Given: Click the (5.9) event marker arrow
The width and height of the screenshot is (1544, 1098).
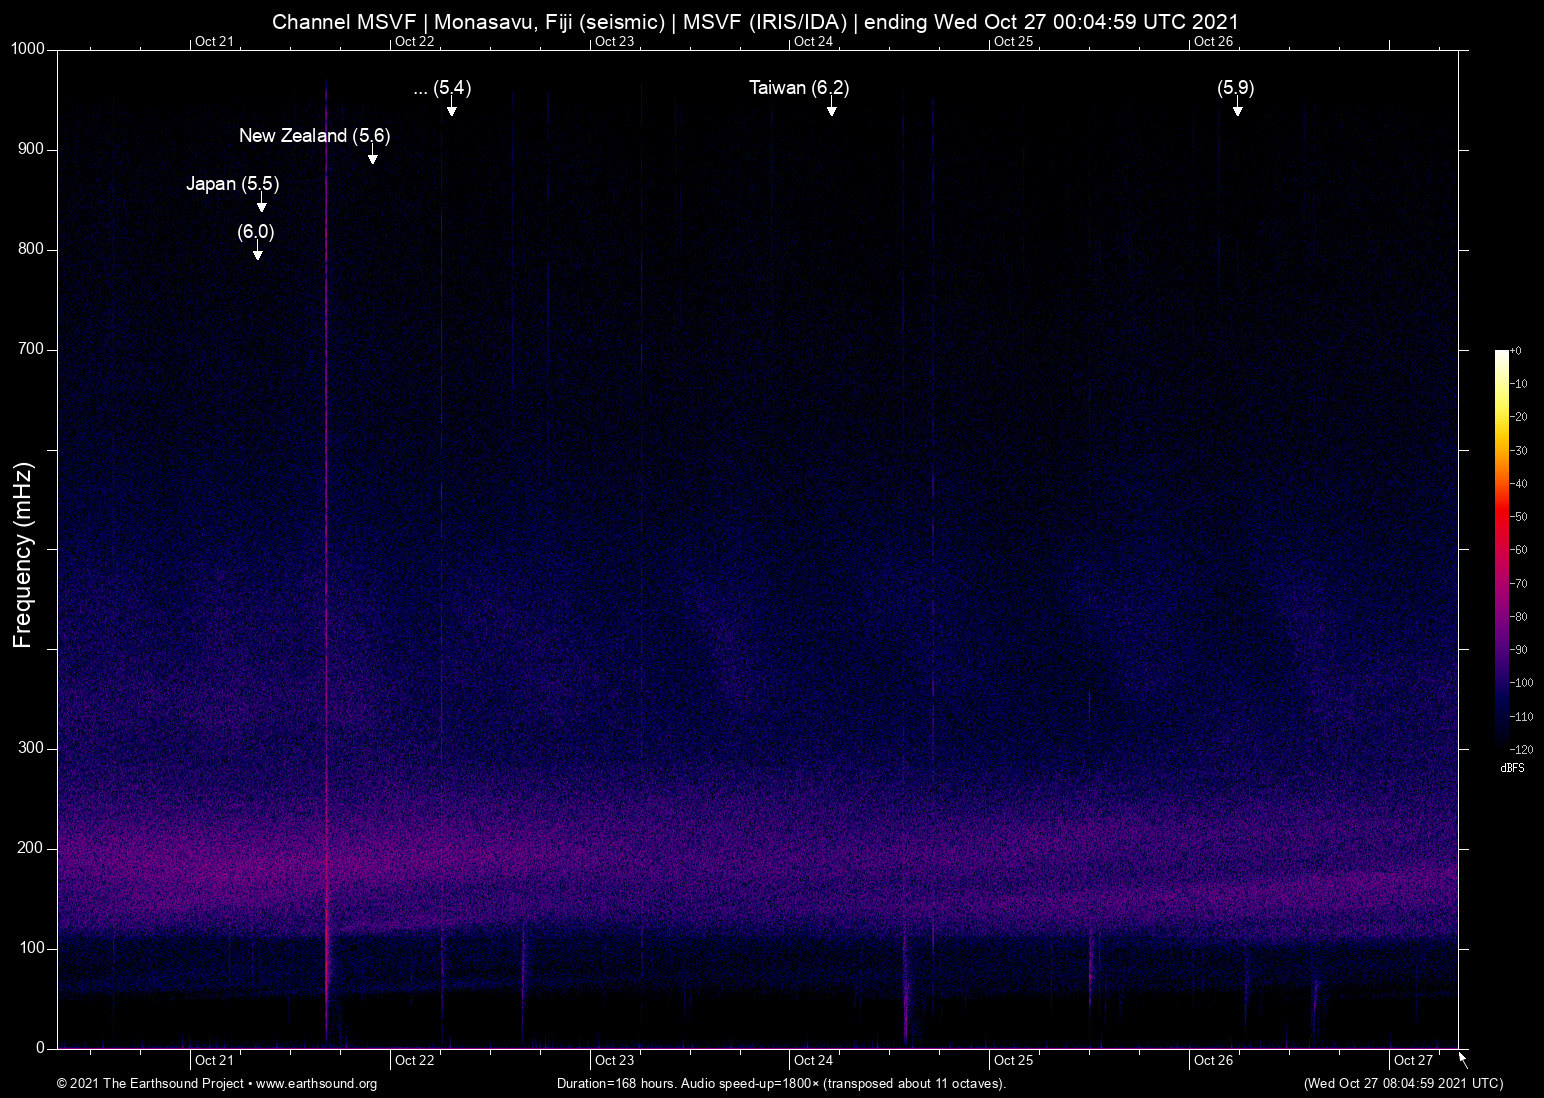Looking at the screenshot, I should coord(1237,107).
